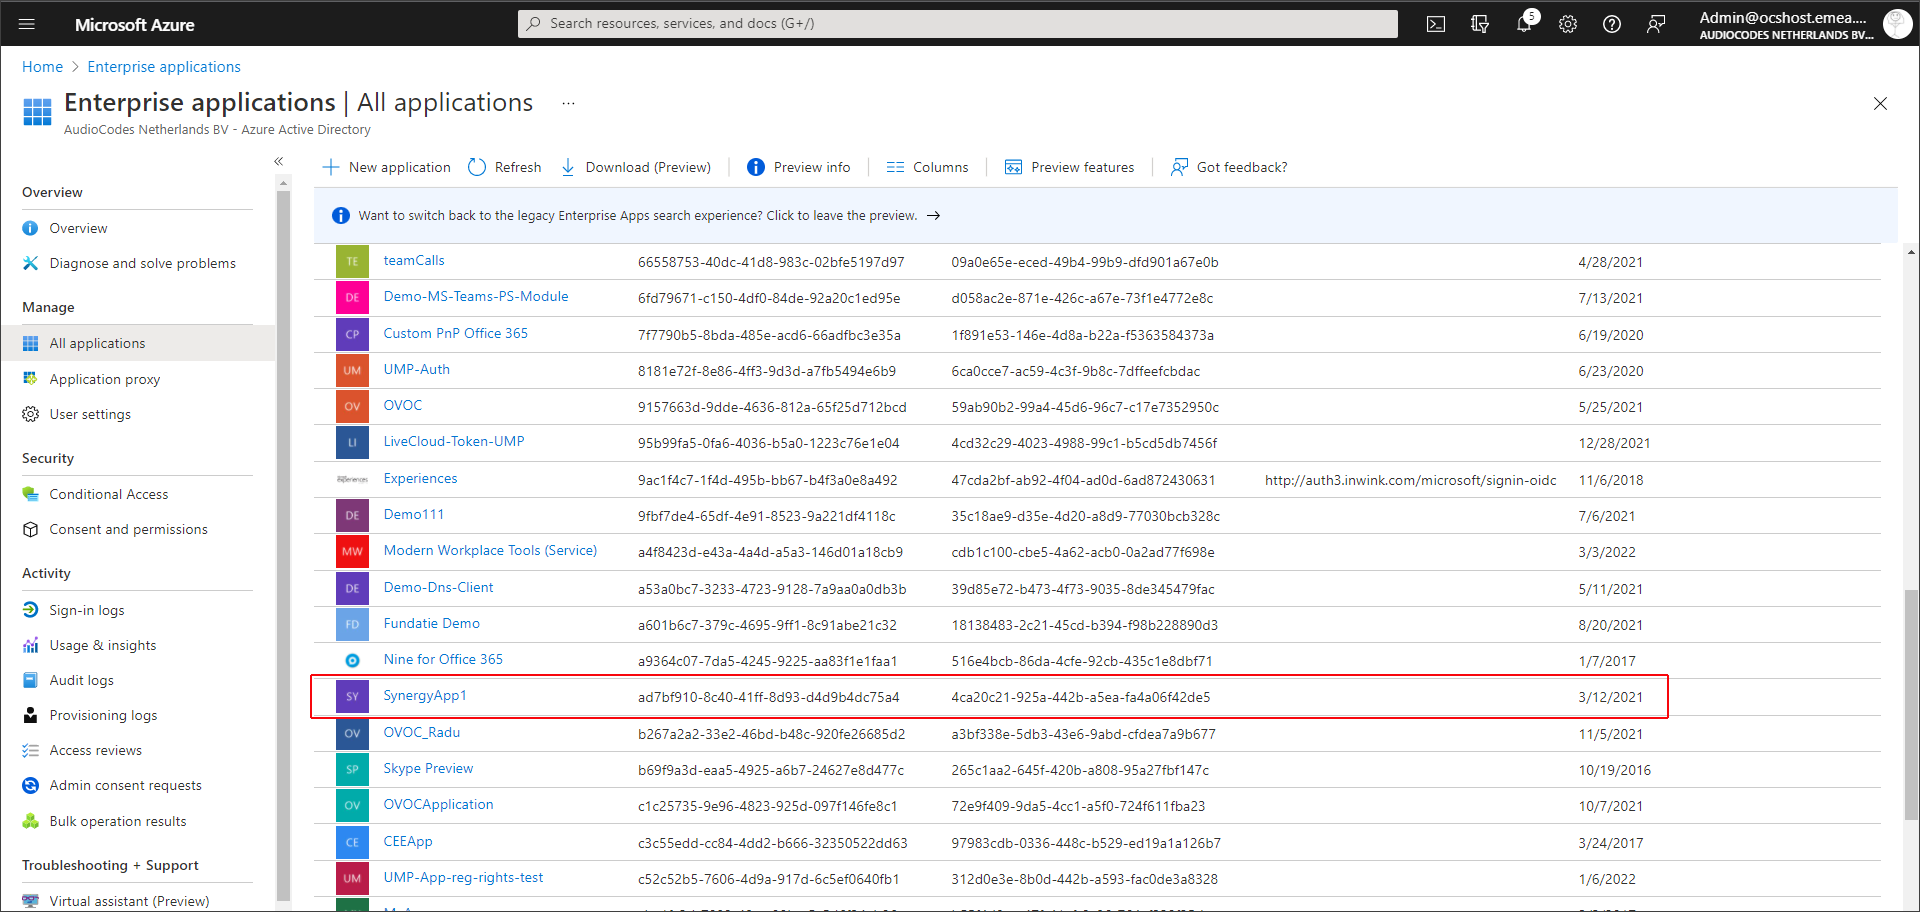Click the info icon in the preview banner
The image size is (1920, 912).
coord(340,216)
